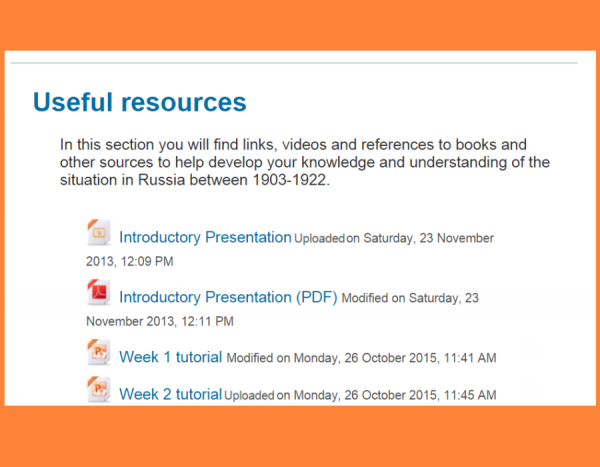Click the Introductory Presentation slideshow file icon
This screenshot has width=600, height=467.
[98, 233]
